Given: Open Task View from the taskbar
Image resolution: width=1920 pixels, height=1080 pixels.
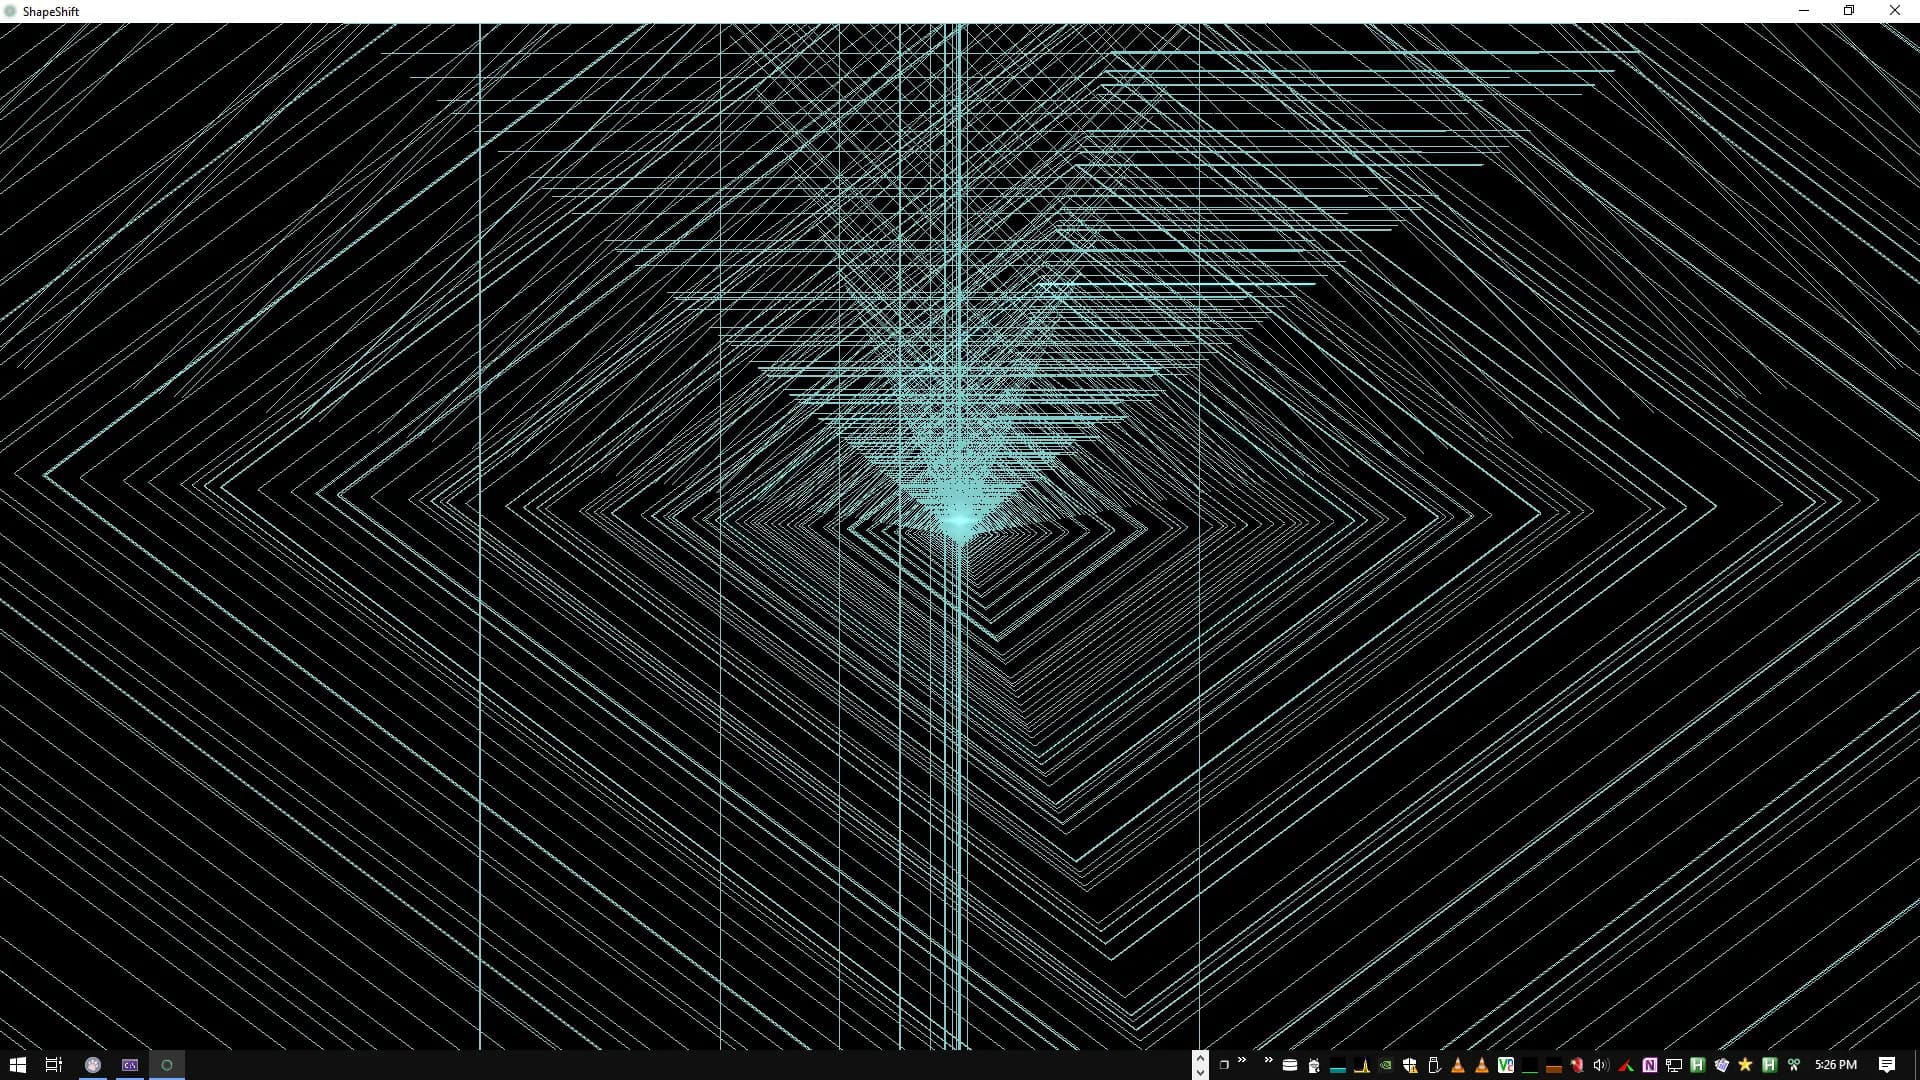Looking at the screenshot, I should (x=54, y=1065).
